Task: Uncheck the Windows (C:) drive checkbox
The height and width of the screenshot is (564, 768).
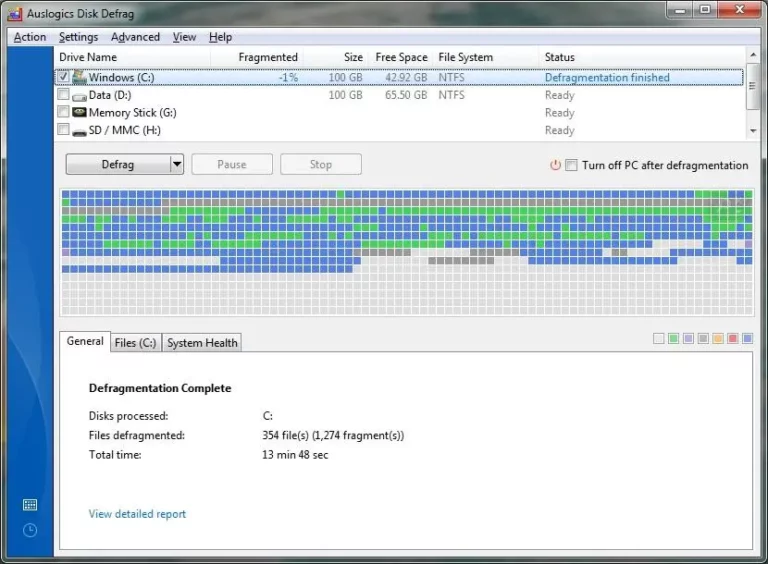Action: [x=63, y=76]
